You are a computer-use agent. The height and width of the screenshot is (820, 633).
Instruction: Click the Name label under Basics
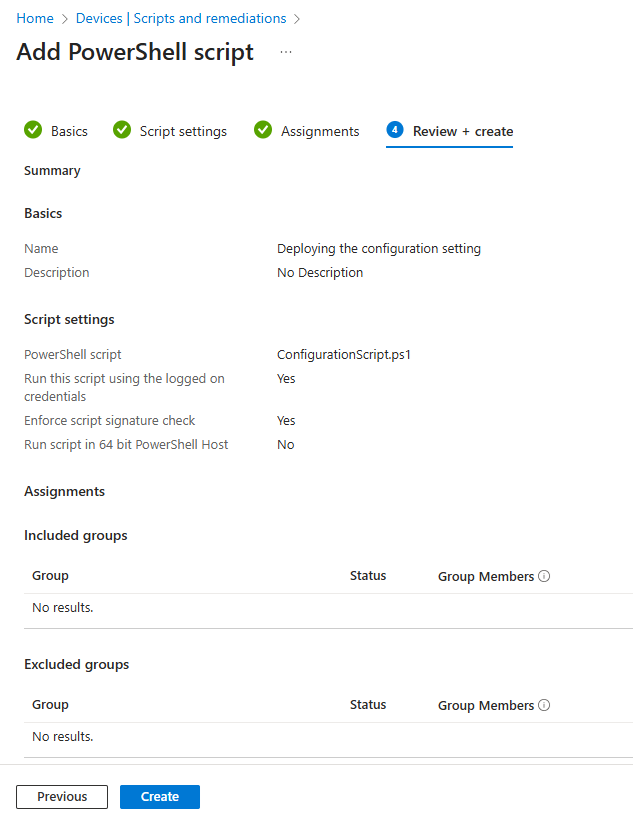pos(41,248)
